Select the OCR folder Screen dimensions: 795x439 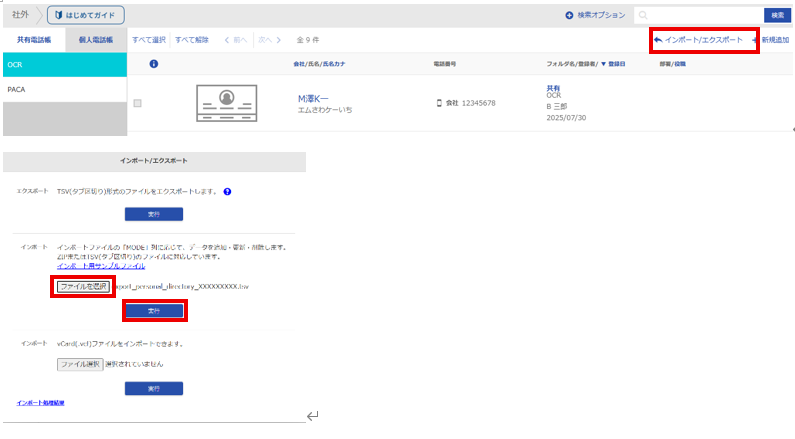click(65, 65)
